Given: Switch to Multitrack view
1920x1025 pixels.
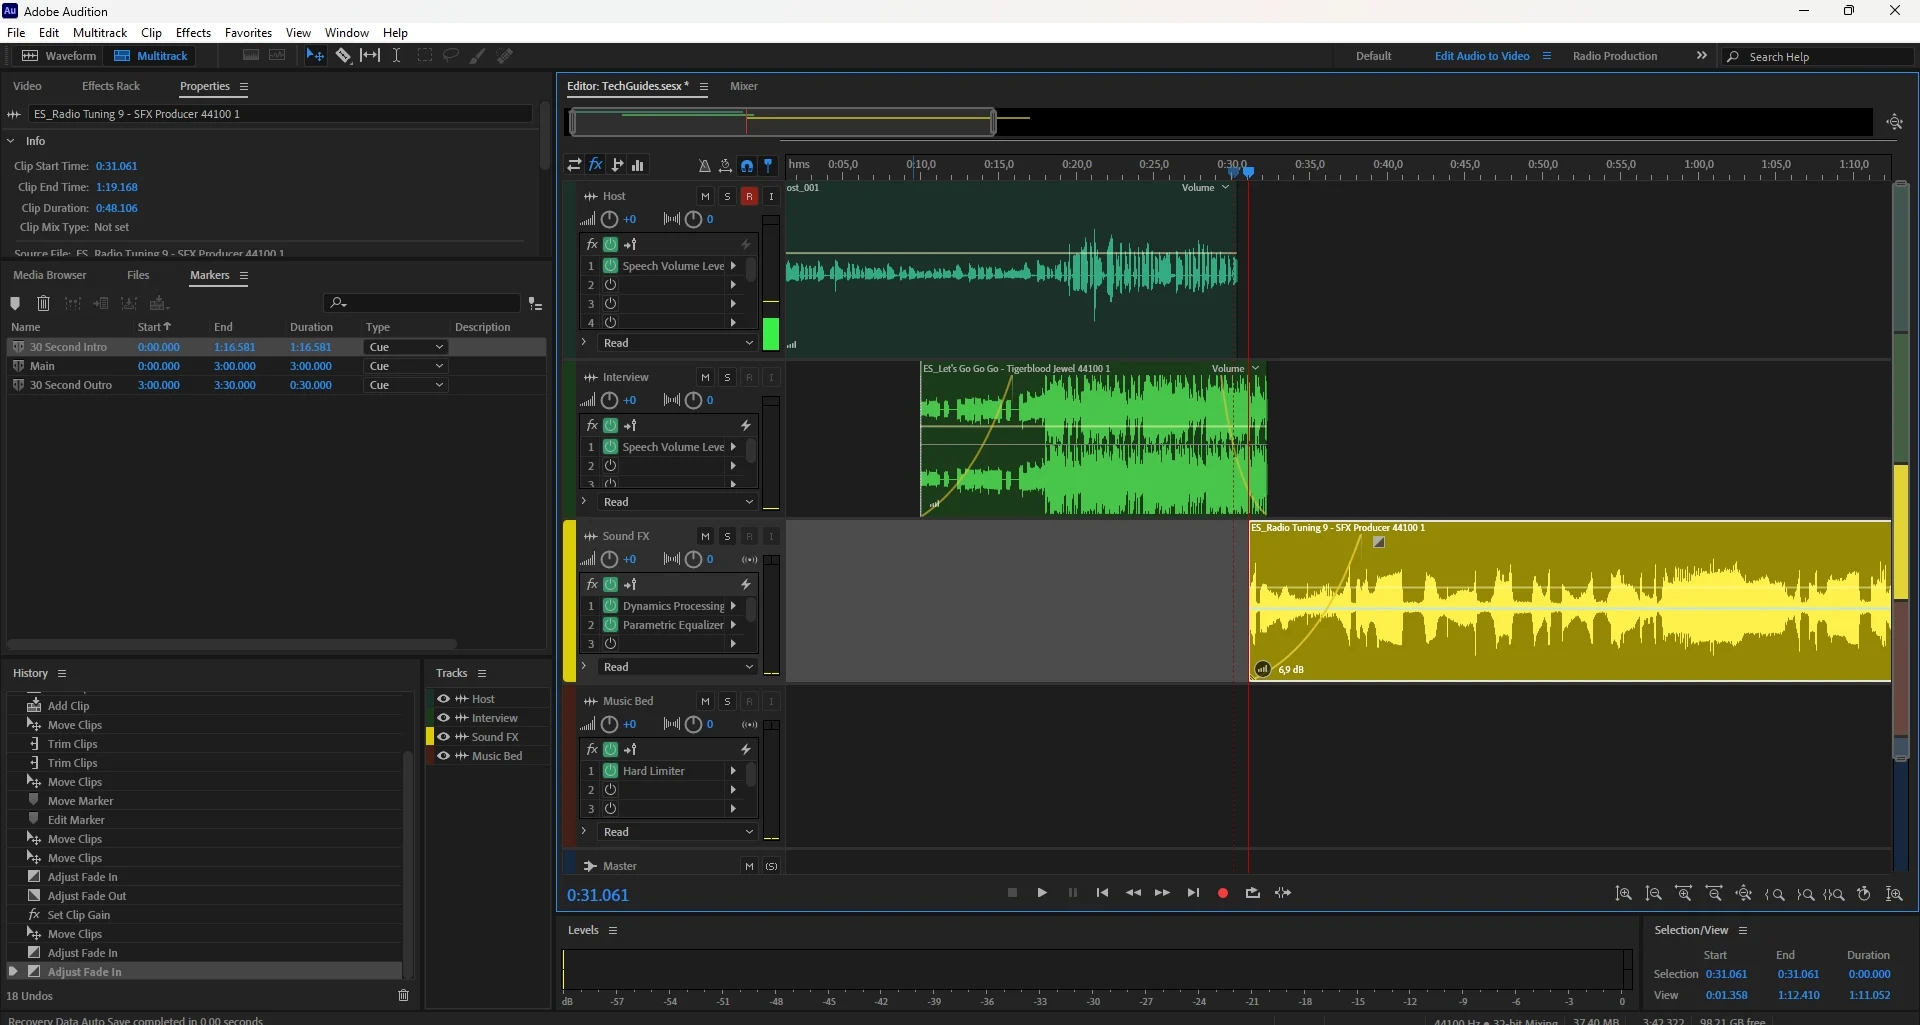Looking at the screenshot, I should click(x=151, y=56).
